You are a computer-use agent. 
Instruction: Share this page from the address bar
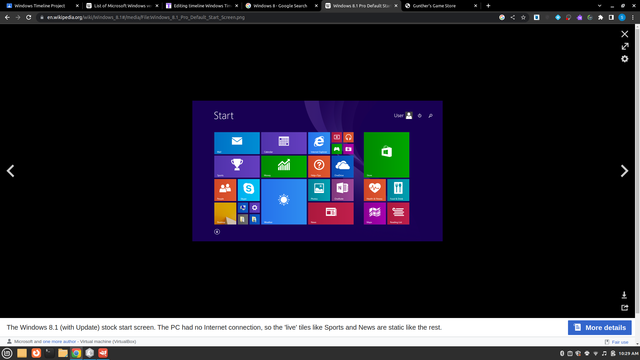[x=513, y=18]
